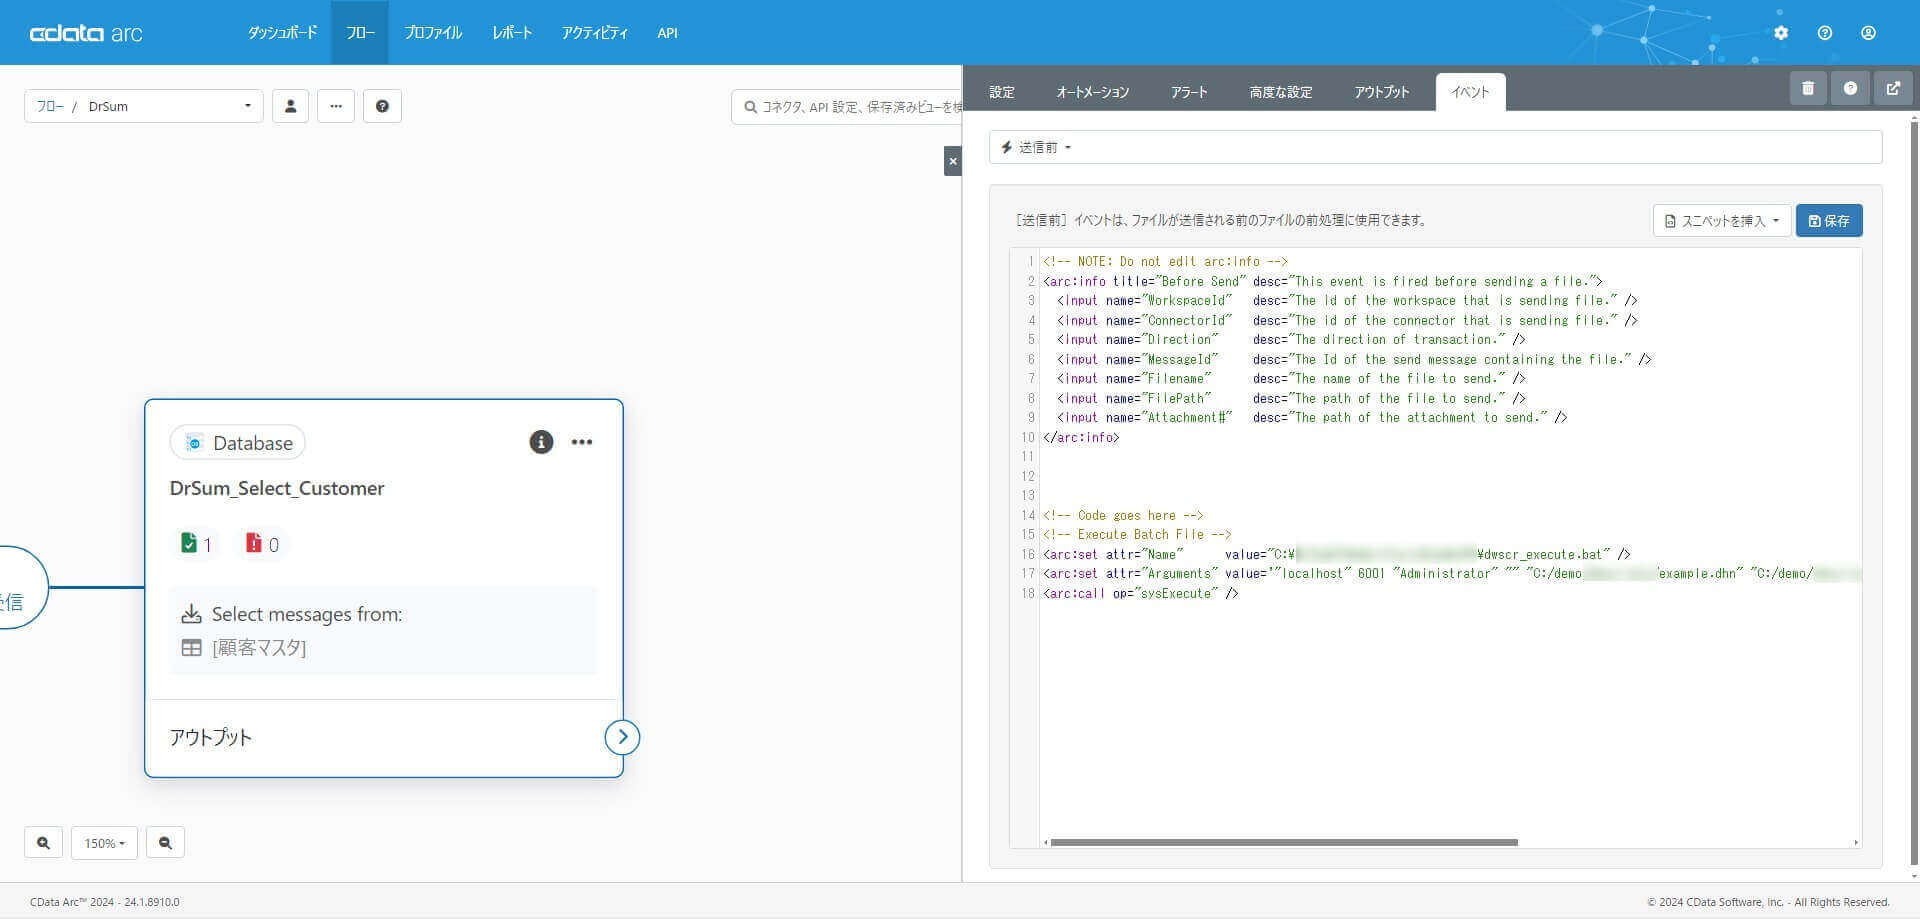Screen dimensions: 1920x919
Task: Expand the スニペットを挿入 snippet dropdown
Action: (x=1721, y=220)
